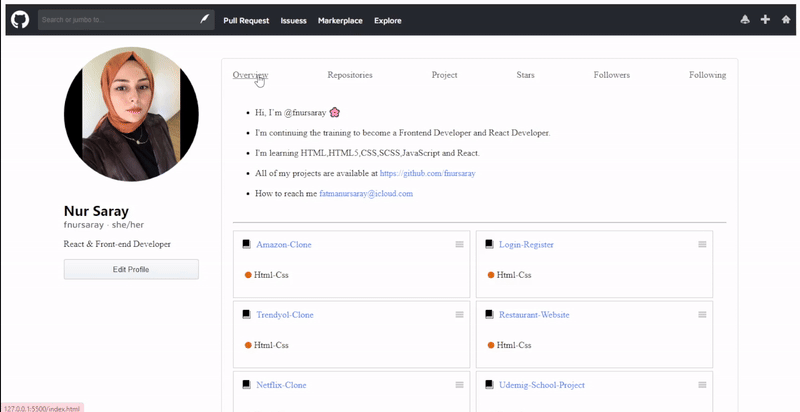Click the Html-Css label on Restaurant-Website card
800x412 pixels.
point(514,345)
